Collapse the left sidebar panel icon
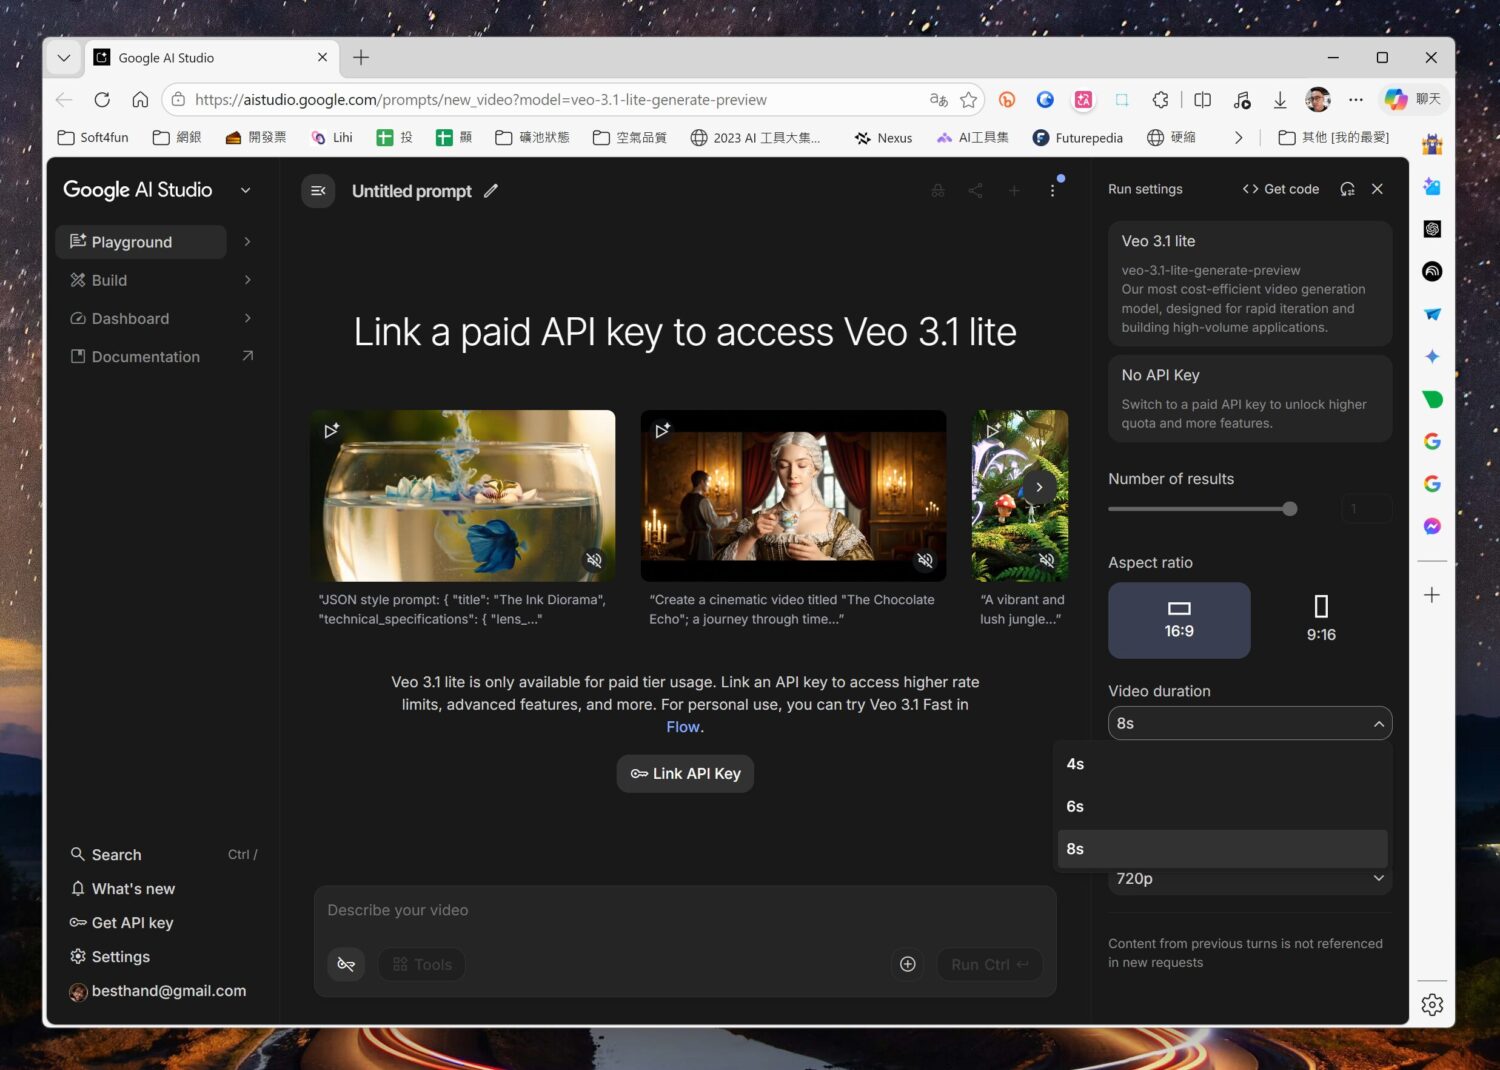Image resolution: width=1500 pixels, height=1070 pixels. click(x=318, y=191)
